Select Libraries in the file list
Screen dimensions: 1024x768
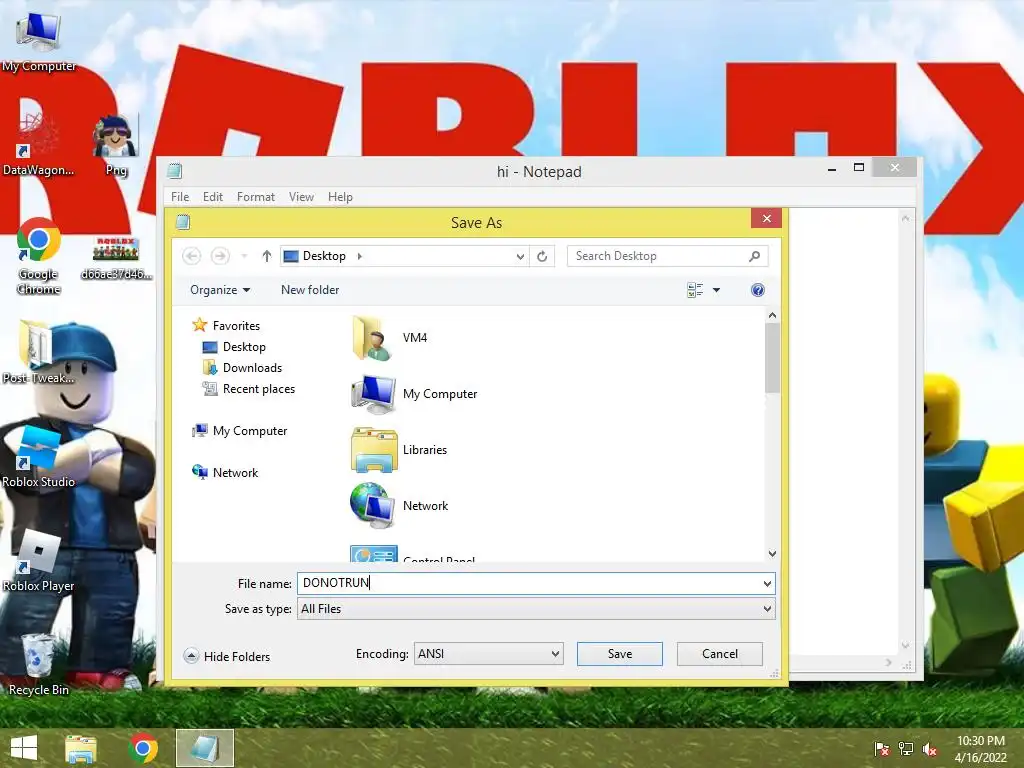[x=399, y=450]
